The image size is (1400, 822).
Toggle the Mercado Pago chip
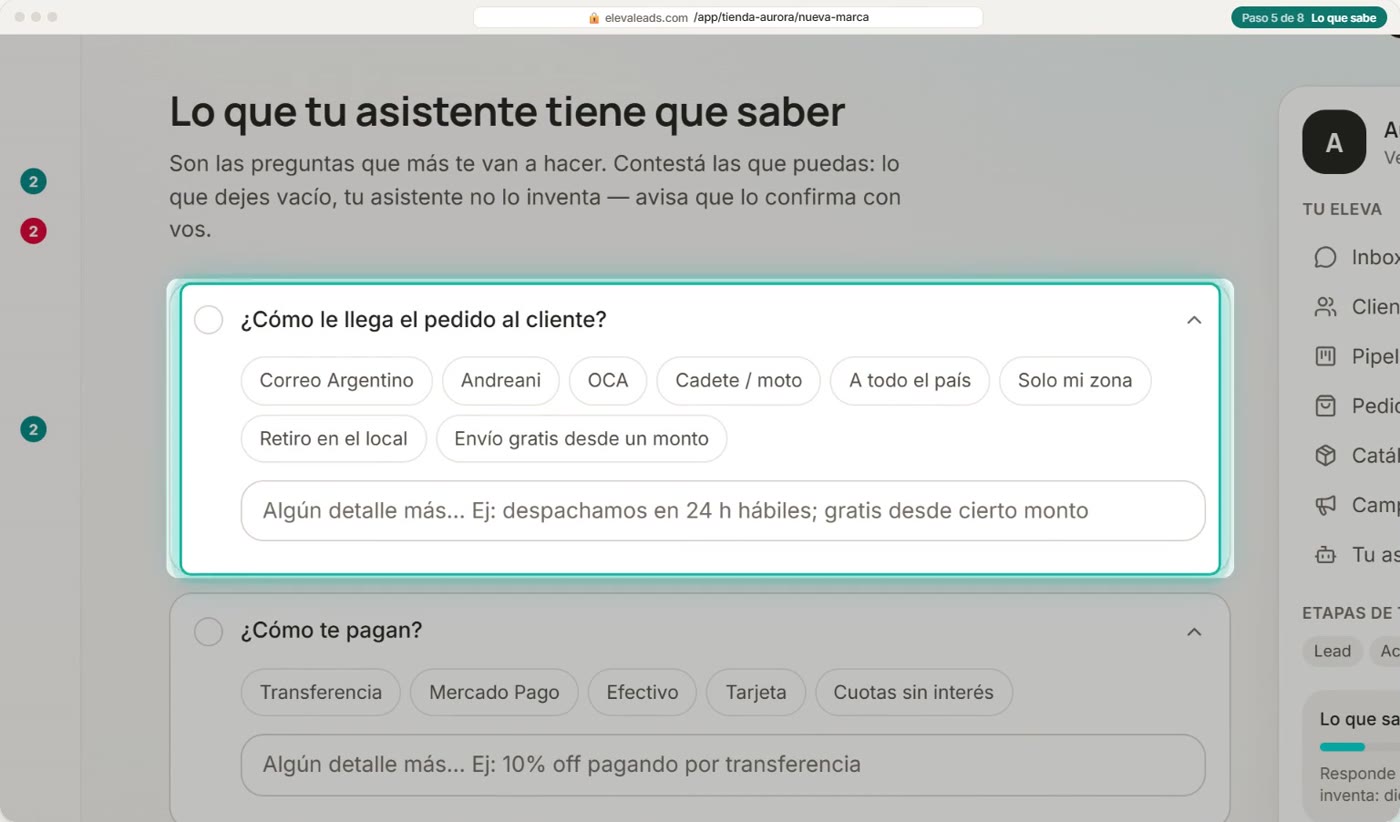(494, 692)
